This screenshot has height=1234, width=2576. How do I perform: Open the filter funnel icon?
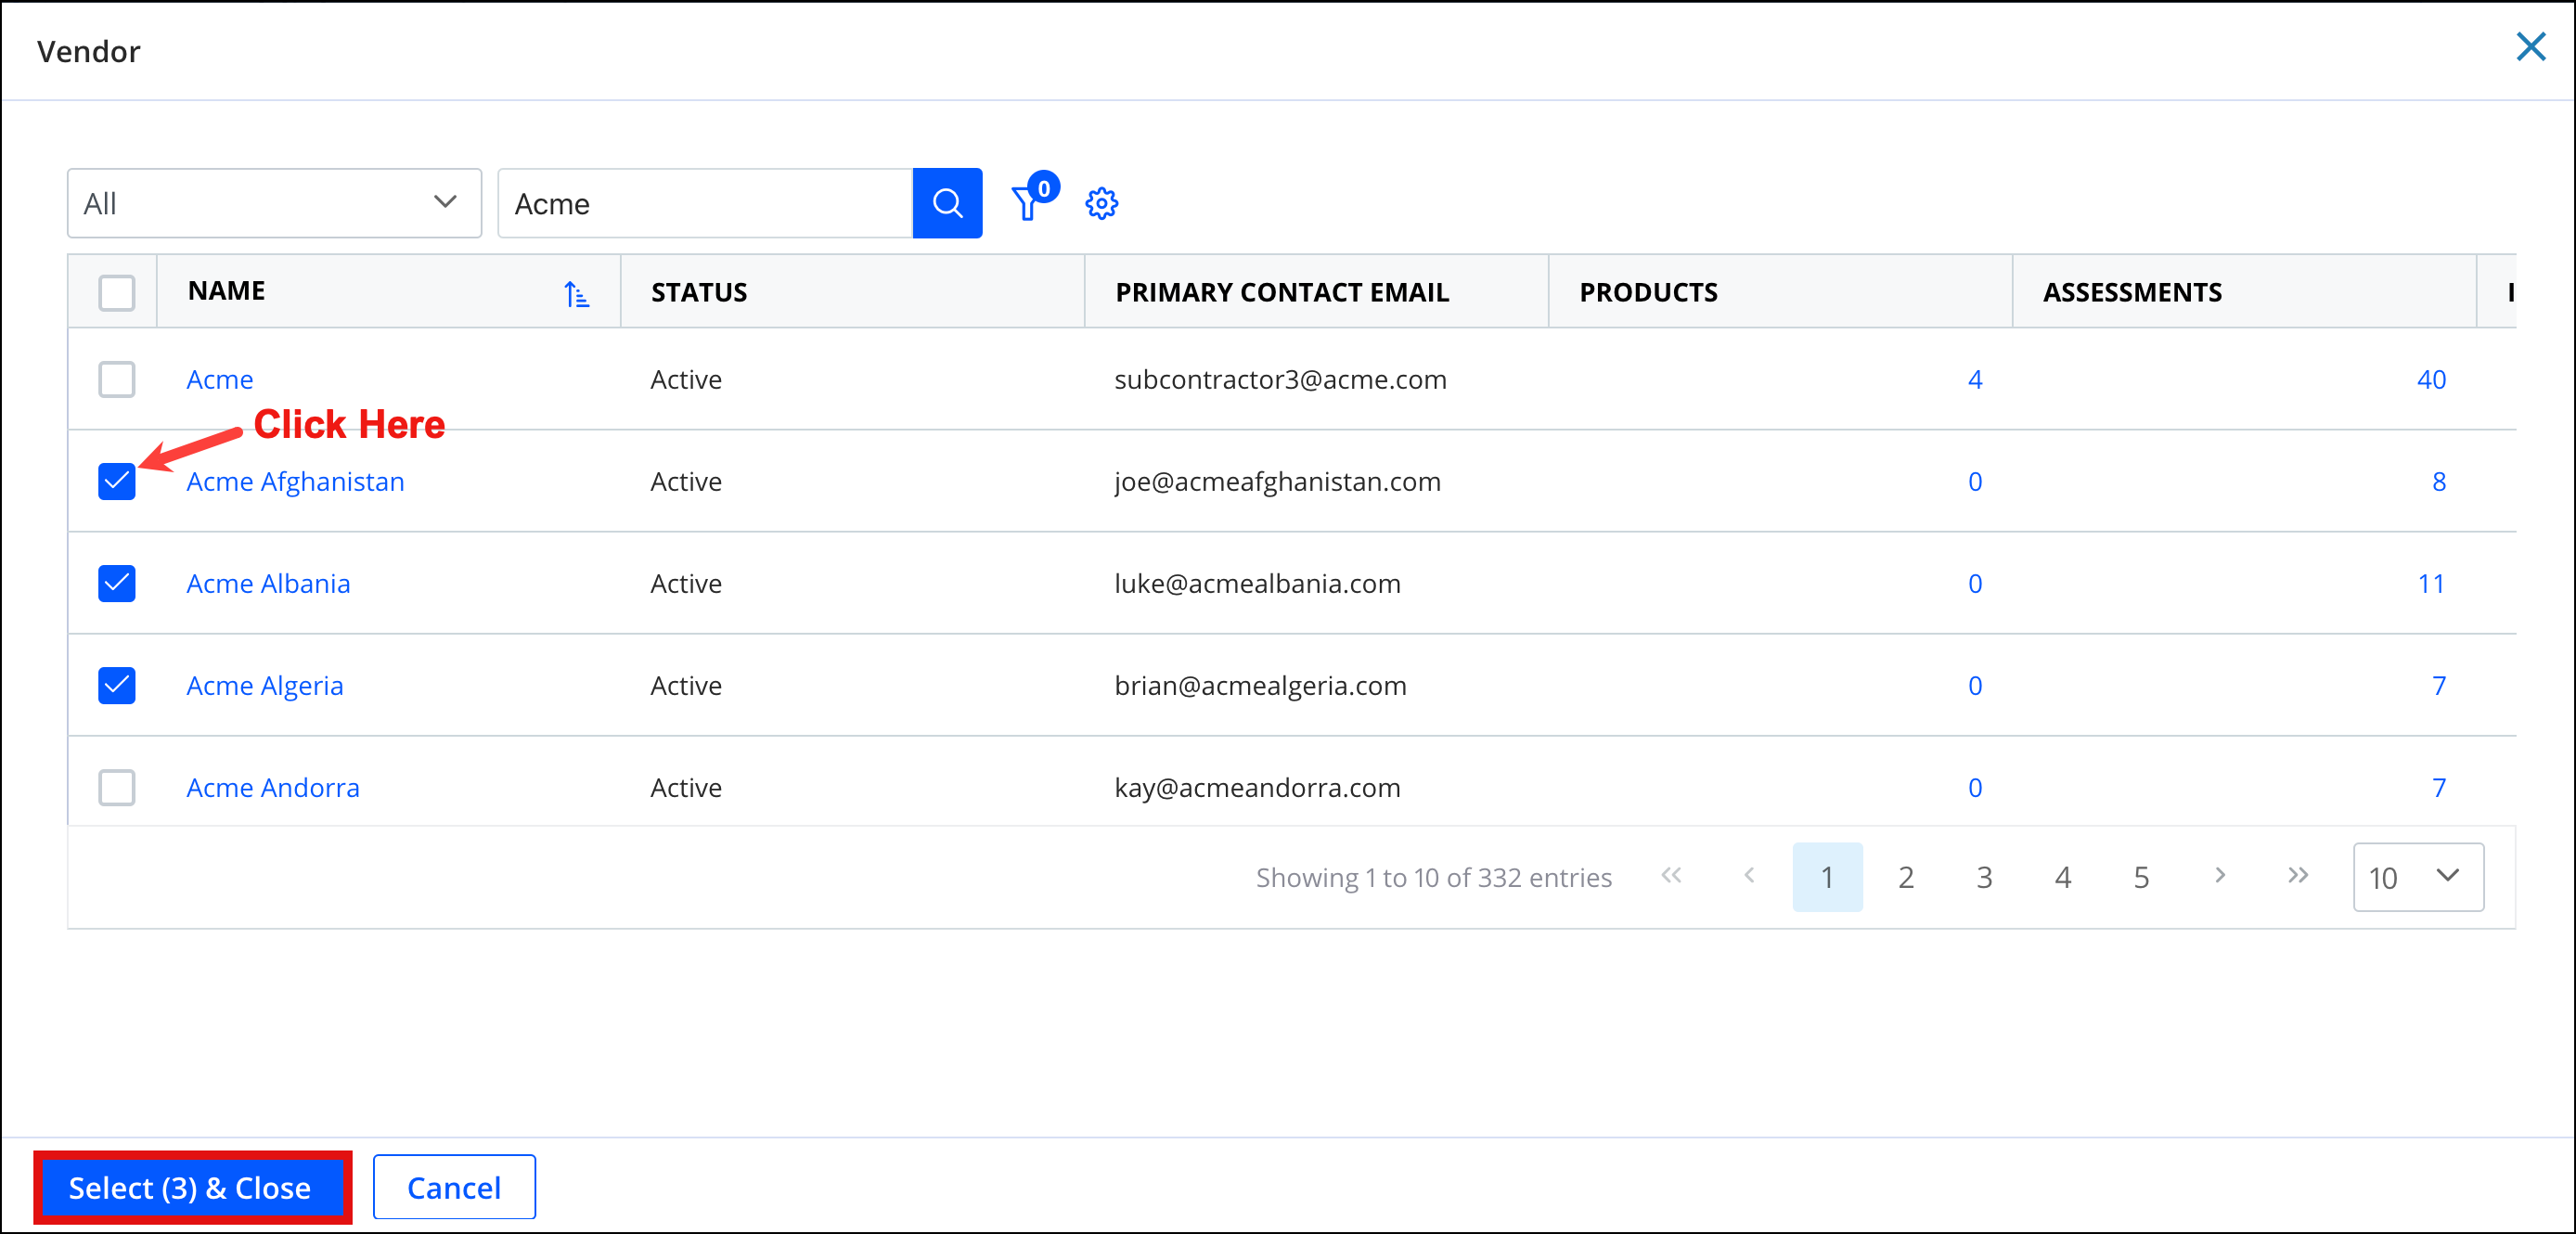click(x=1027, y=203)
